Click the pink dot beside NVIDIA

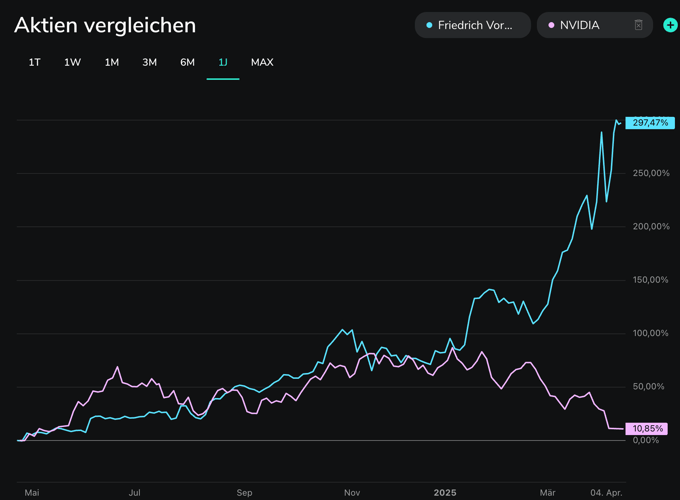tap(551, 25)
